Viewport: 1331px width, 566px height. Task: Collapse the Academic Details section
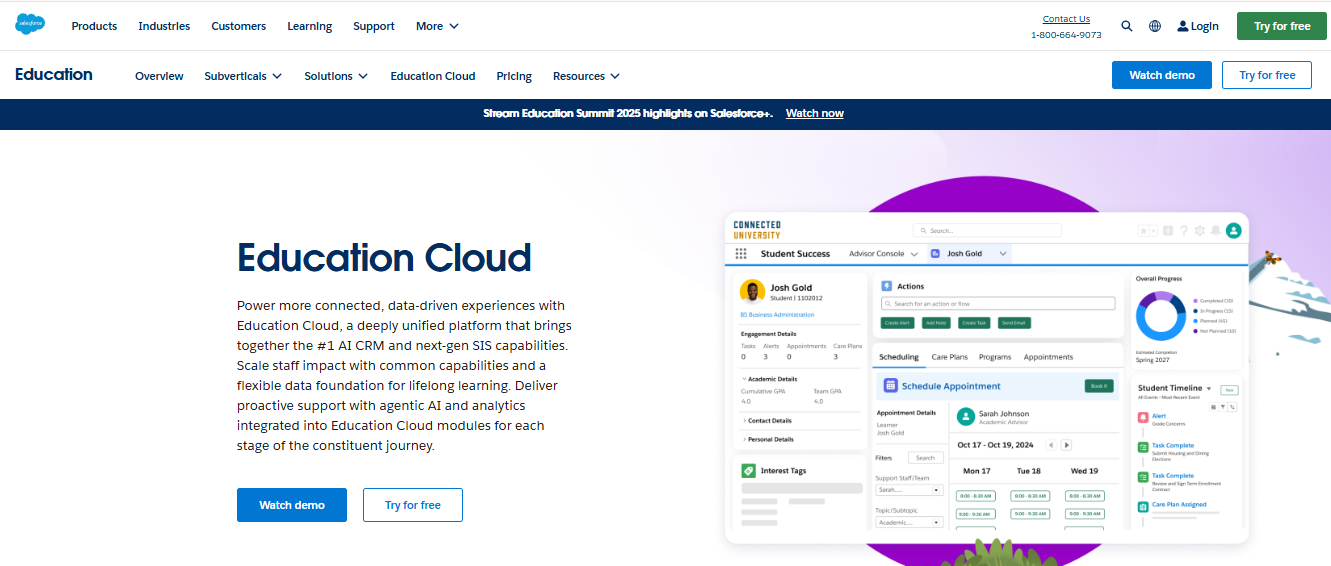(x=769, y=379)
